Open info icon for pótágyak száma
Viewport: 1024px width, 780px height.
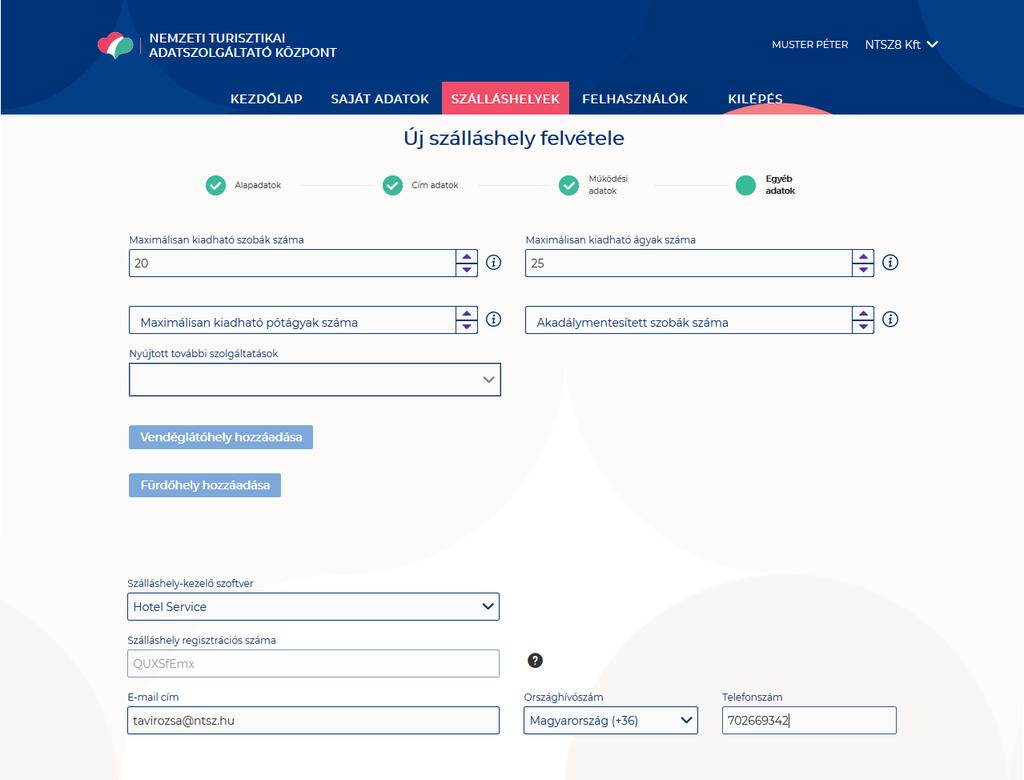tap(494, 319)
